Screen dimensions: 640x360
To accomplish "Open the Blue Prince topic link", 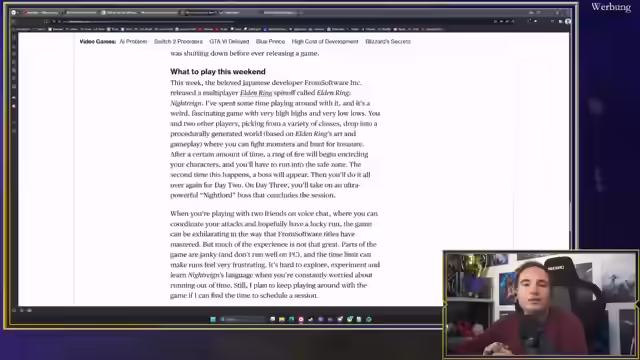I will pos(270,42).
